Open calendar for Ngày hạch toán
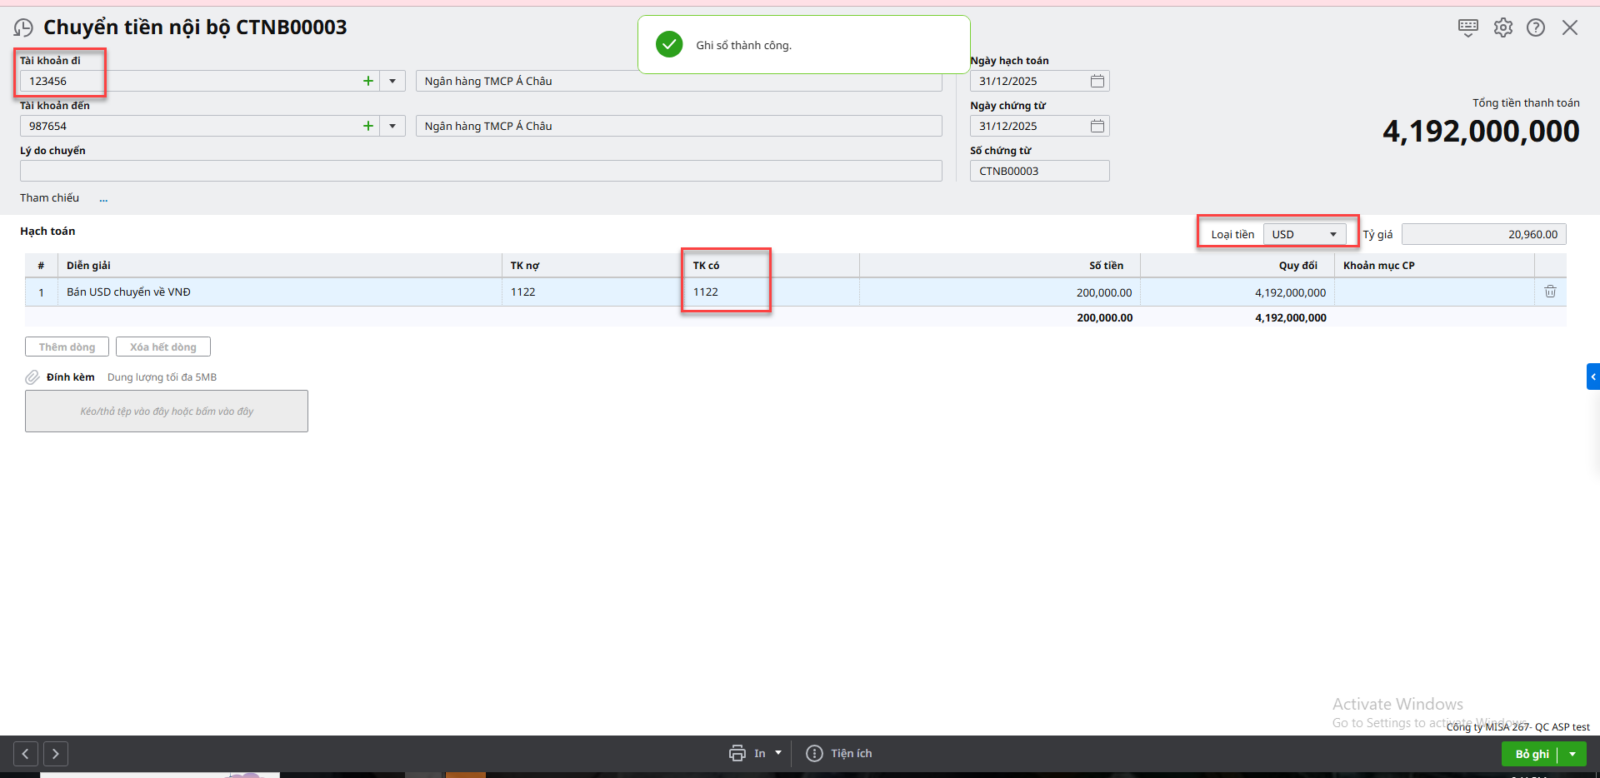The width and height of the screenshot is (1600, 778). 1097,81
